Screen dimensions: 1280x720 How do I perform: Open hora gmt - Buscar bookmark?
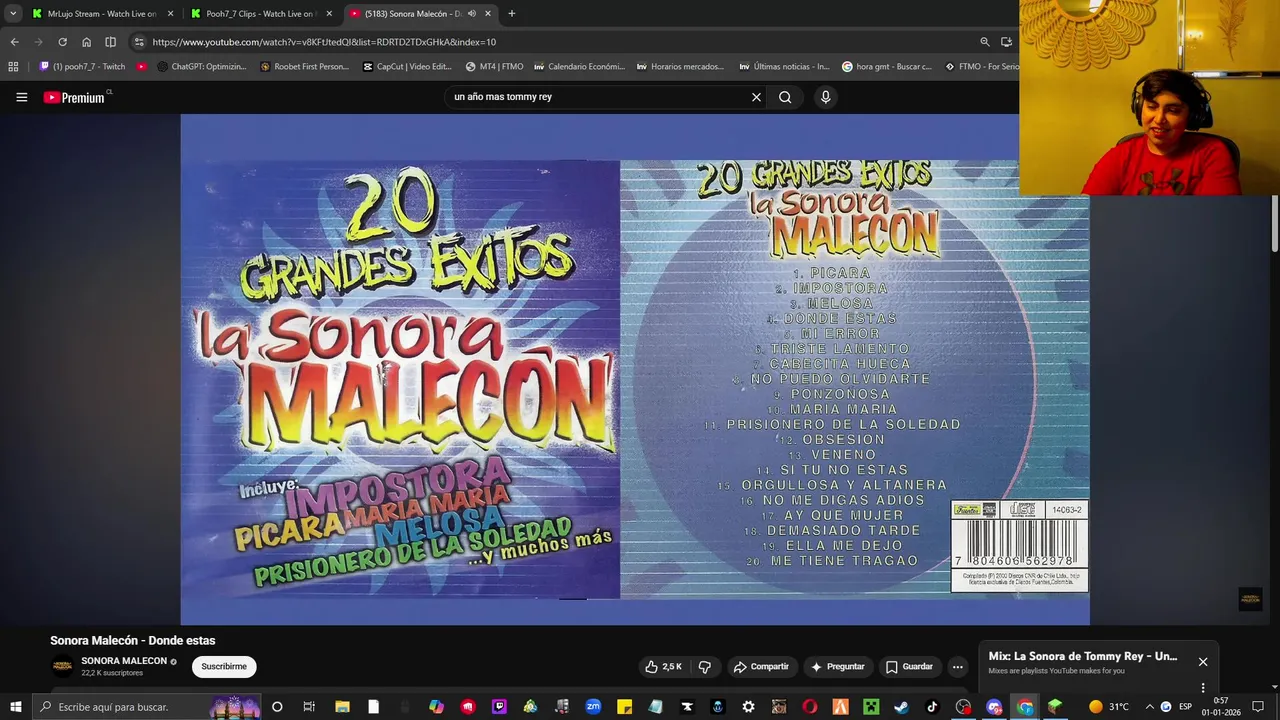887,67
